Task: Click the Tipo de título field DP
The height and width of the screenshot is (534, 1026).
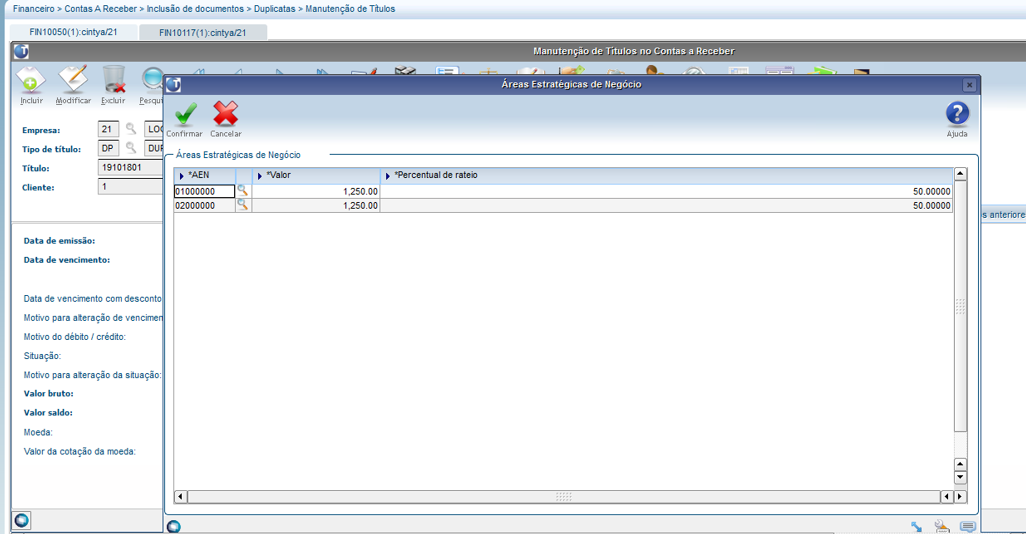Action: [108, 148]
